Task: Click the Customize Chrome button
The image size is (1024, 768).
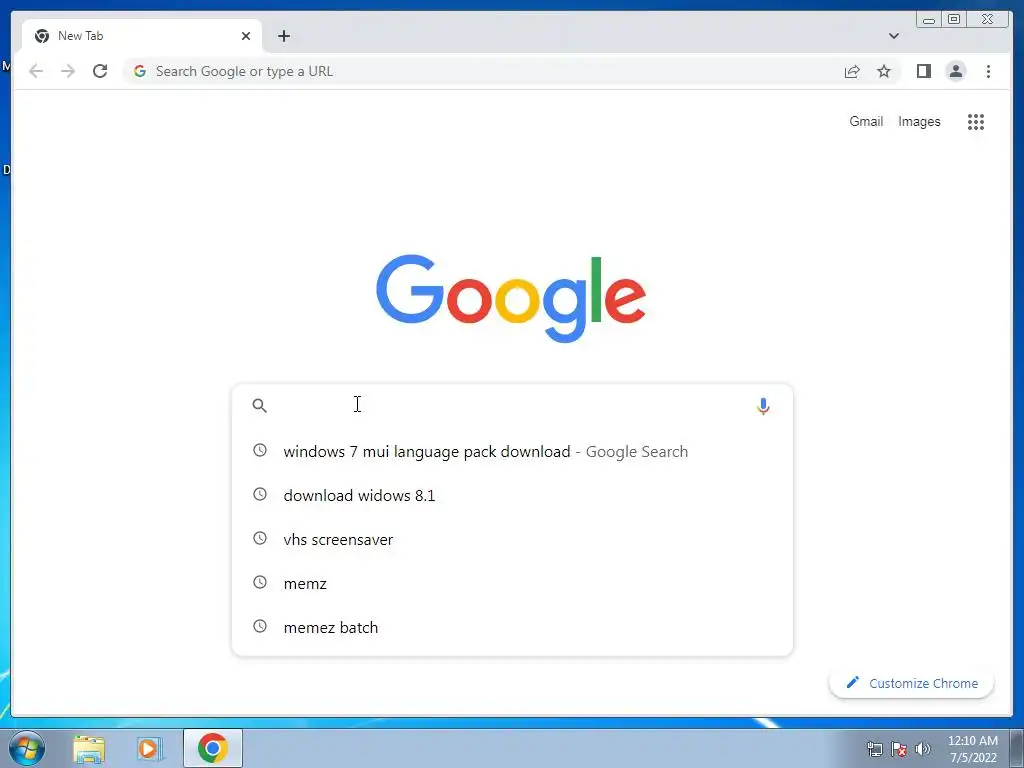Action: coord(912,683)
